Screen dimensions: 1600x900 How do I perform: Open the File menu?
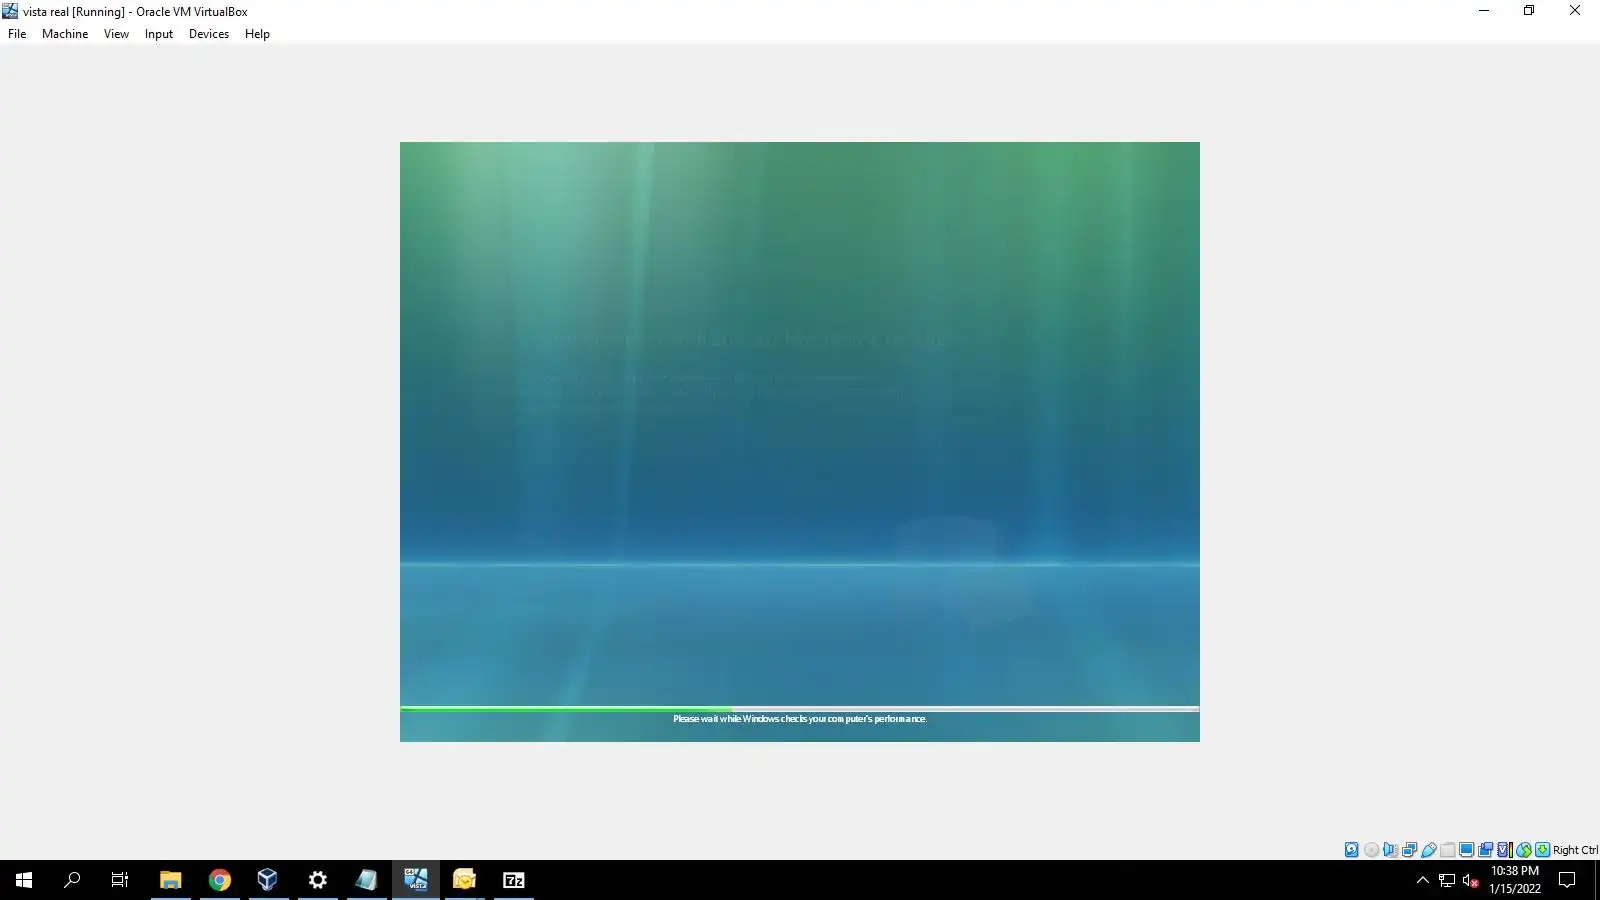click(x=17, y=34)
